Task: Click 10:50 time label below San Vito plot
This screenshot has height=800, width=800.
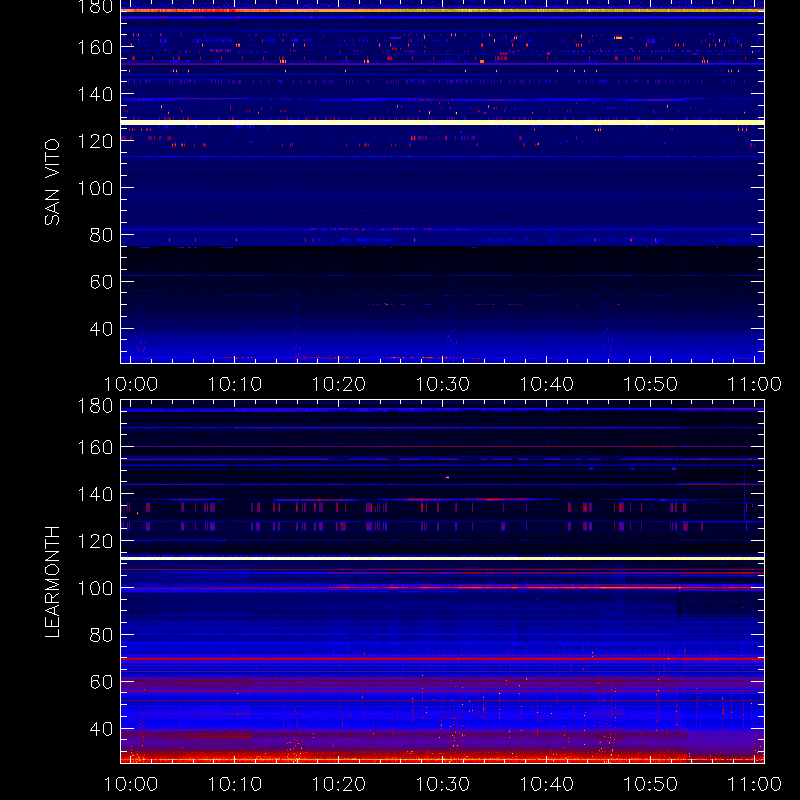Action: [x=651, y=384]
